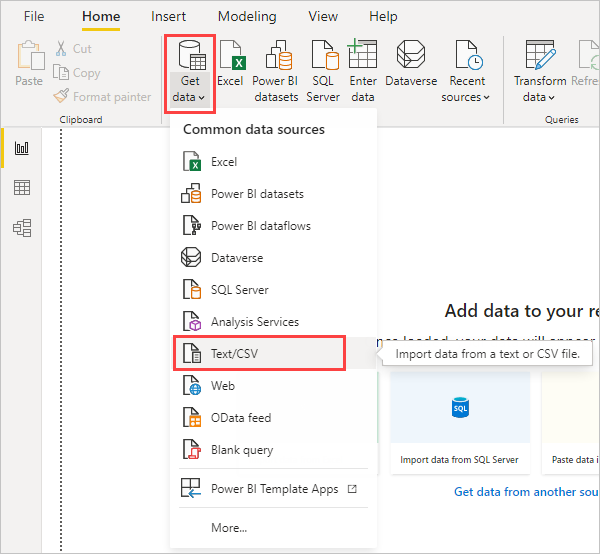Click Get data from another source link

525,492
